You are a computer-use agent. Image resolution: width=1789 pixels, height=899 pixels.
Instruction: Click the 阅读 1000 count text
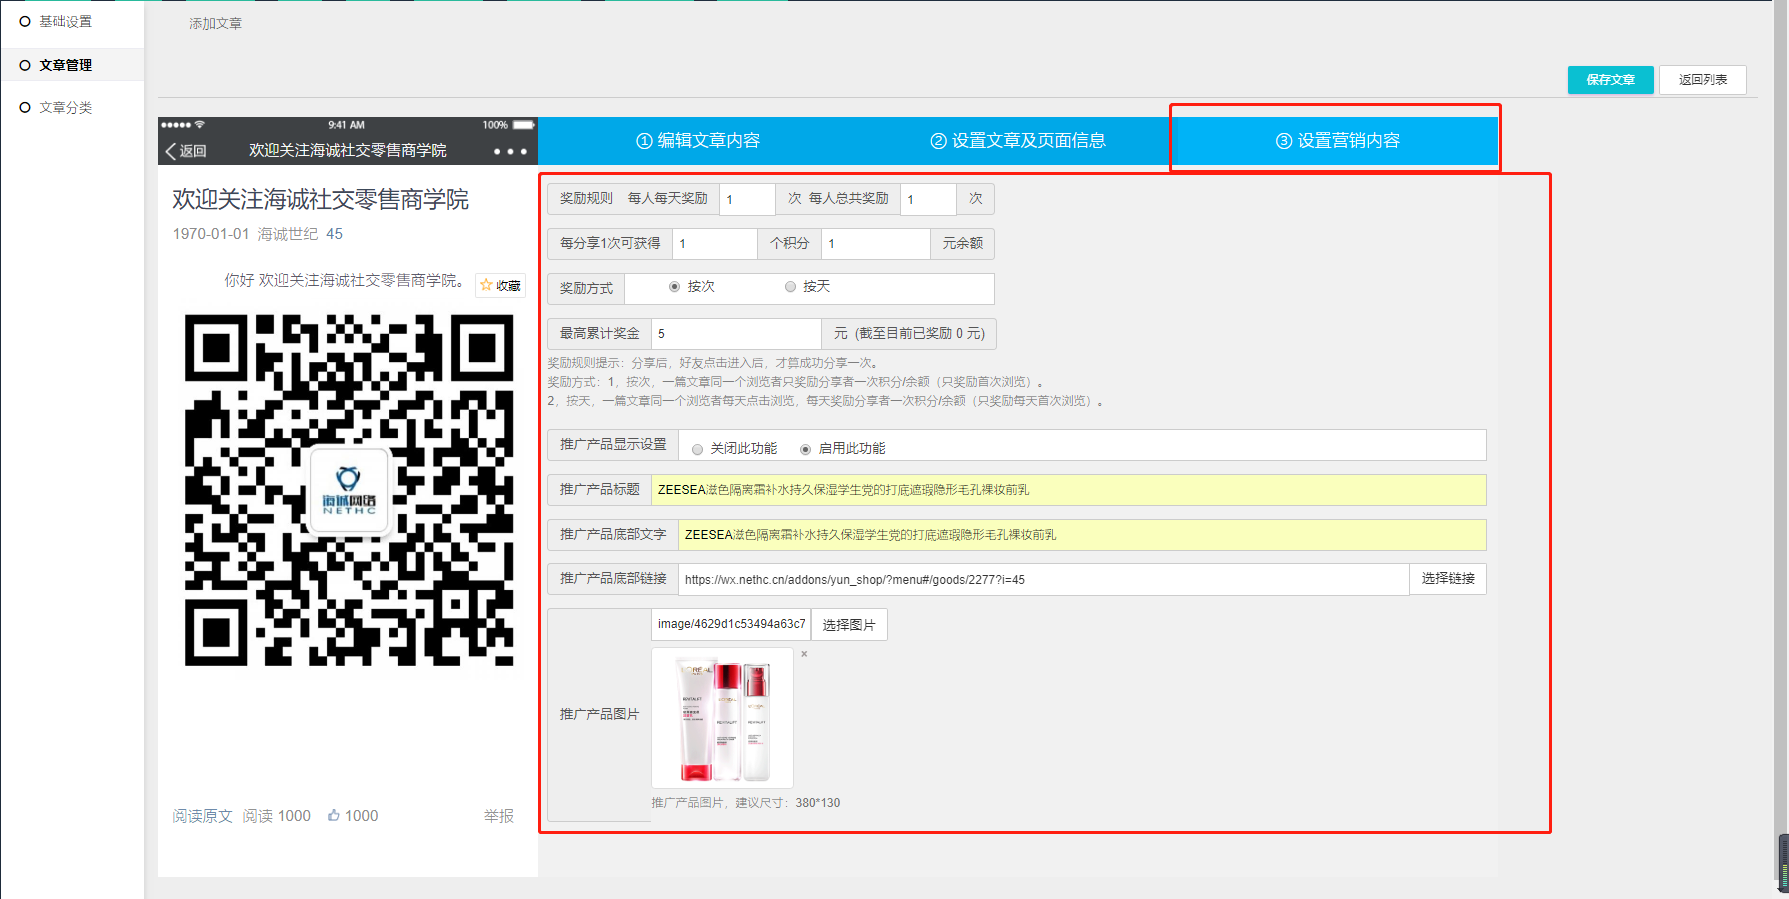pos(277,816)
